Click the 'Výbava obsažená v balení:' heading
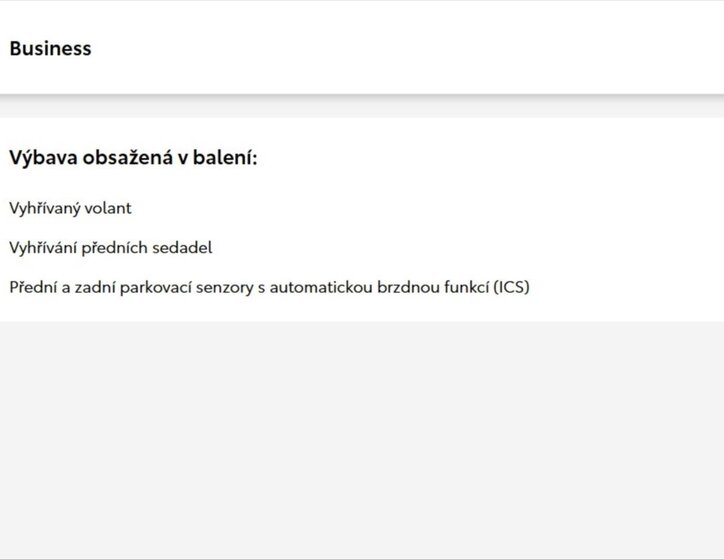 click(133, 158)
